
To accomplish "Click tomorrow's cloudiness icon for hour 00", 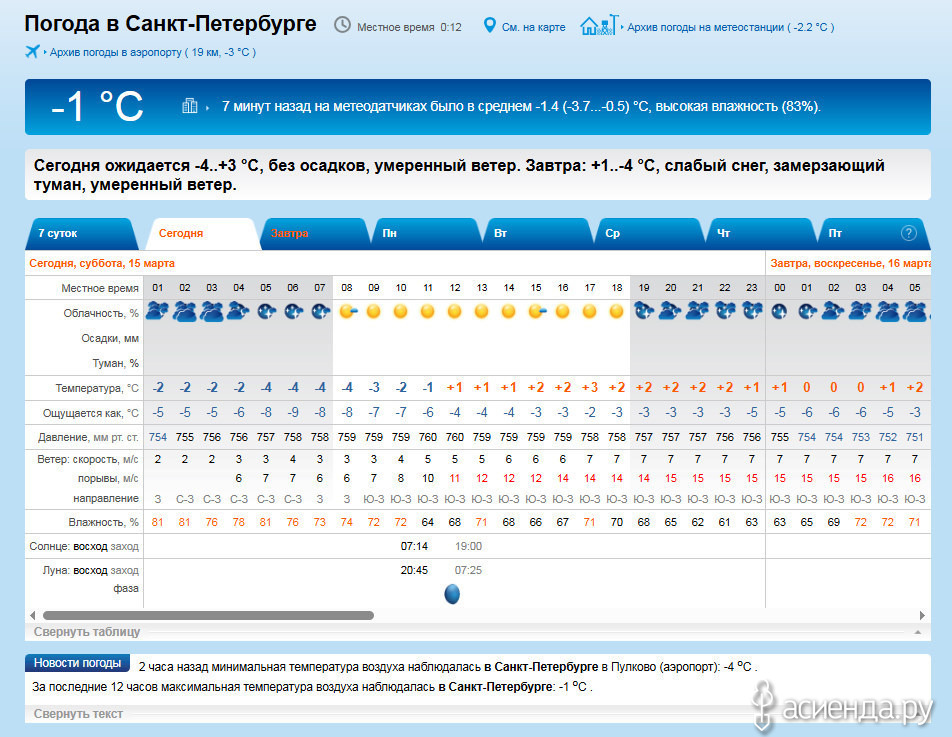I will [x=780, y=311].
